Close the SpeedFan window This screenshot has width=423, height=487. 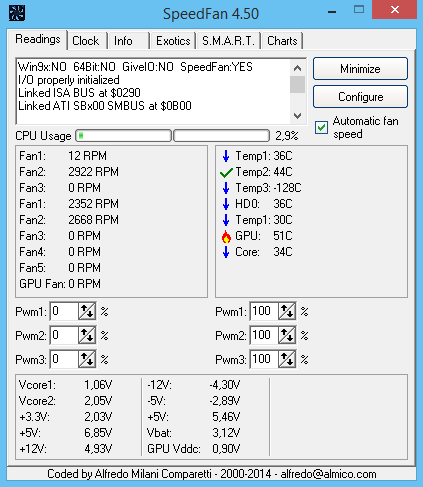click(x=395, y=10)
